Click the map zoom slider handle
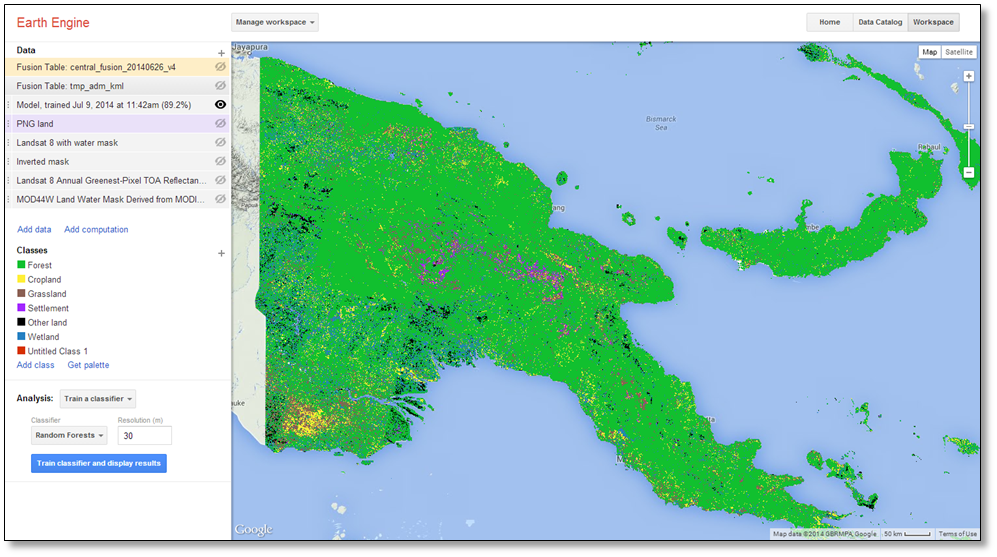The image size is (997, 557). [x=968, y=127]
